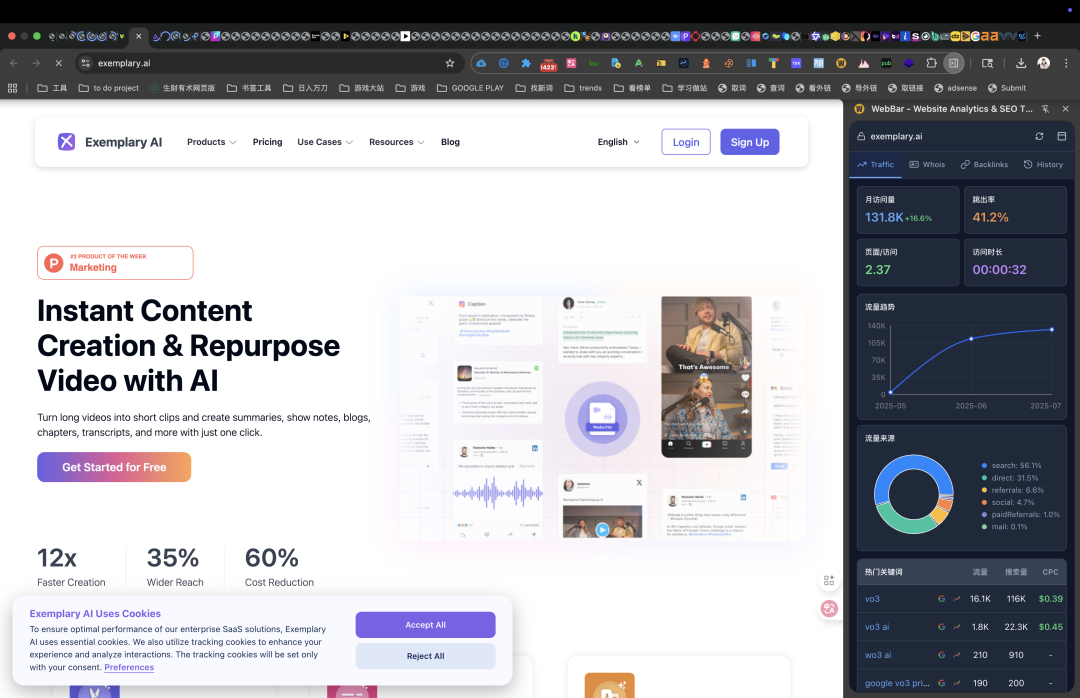Open the Pricing page
The width and height of the screenshot is (1080, 698).
pyautogui.click(x=267, y=142)
